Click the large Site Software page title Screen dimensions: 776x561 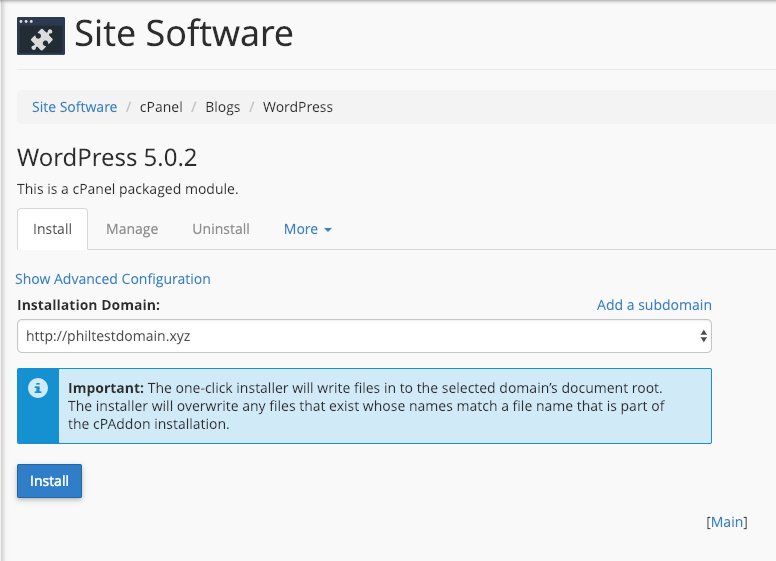tap(184, 34)
